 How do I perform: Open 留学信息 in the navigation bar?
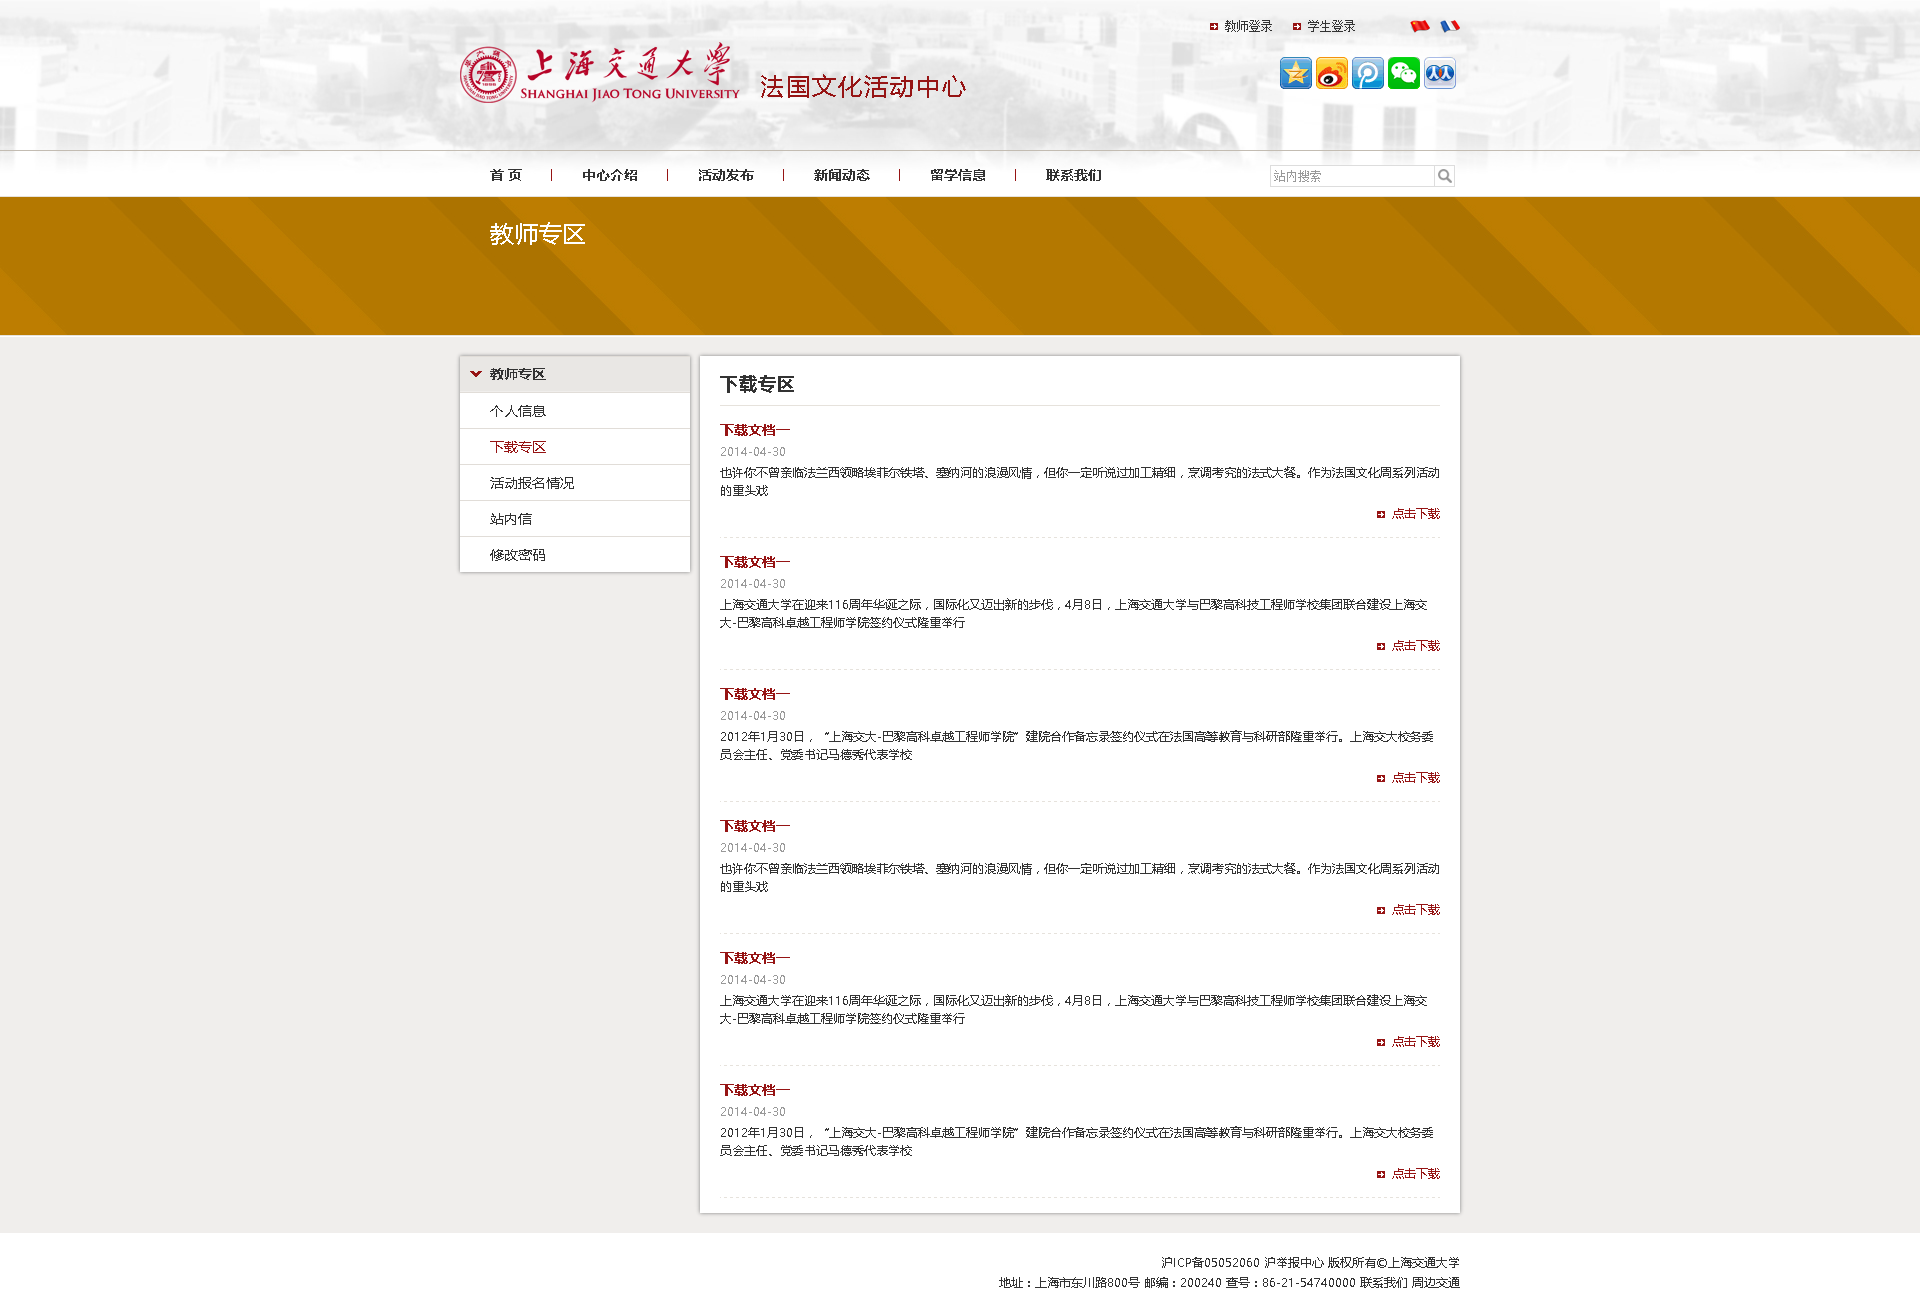click(x=958, y=175)
